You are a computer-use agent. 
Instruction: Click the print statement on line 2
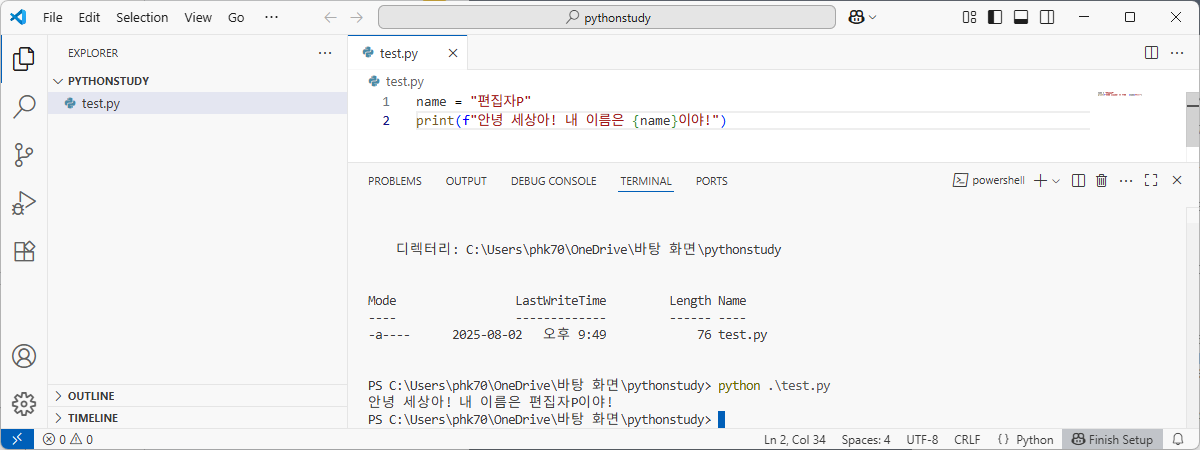point(570,121)
